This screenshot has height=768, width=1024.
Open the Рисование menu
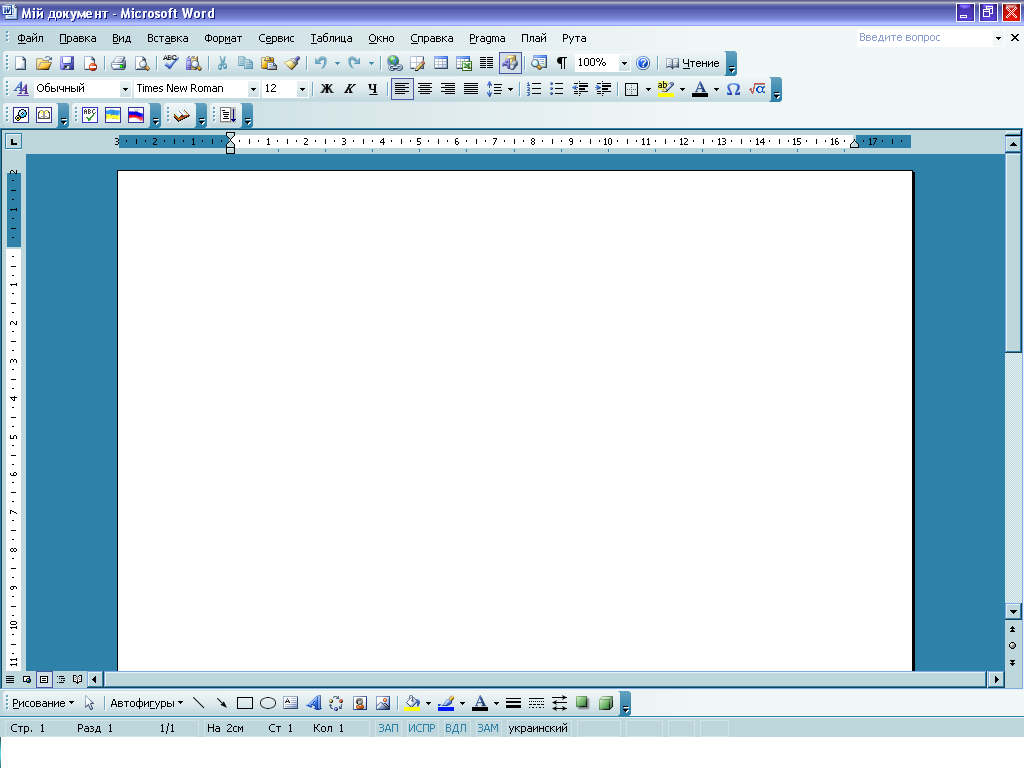coord(43,703)
